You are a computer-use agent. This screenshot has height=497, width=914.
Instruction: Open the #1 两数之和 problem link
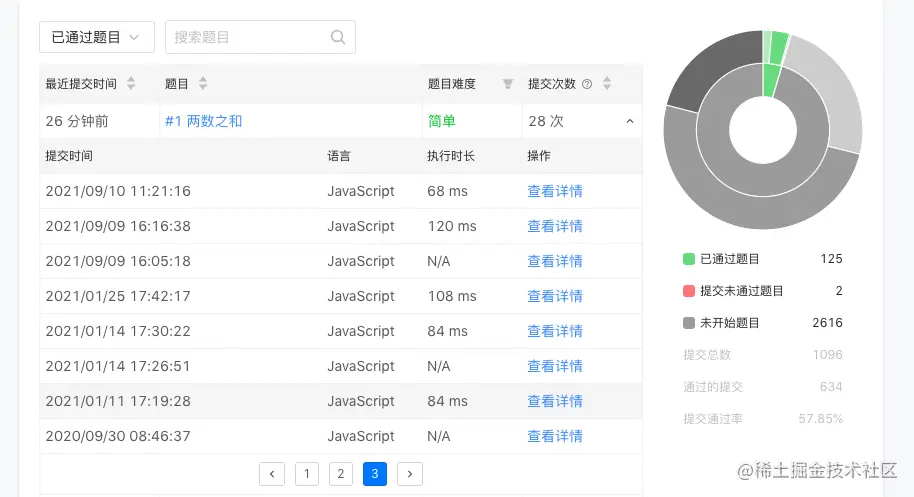[203, 121]
